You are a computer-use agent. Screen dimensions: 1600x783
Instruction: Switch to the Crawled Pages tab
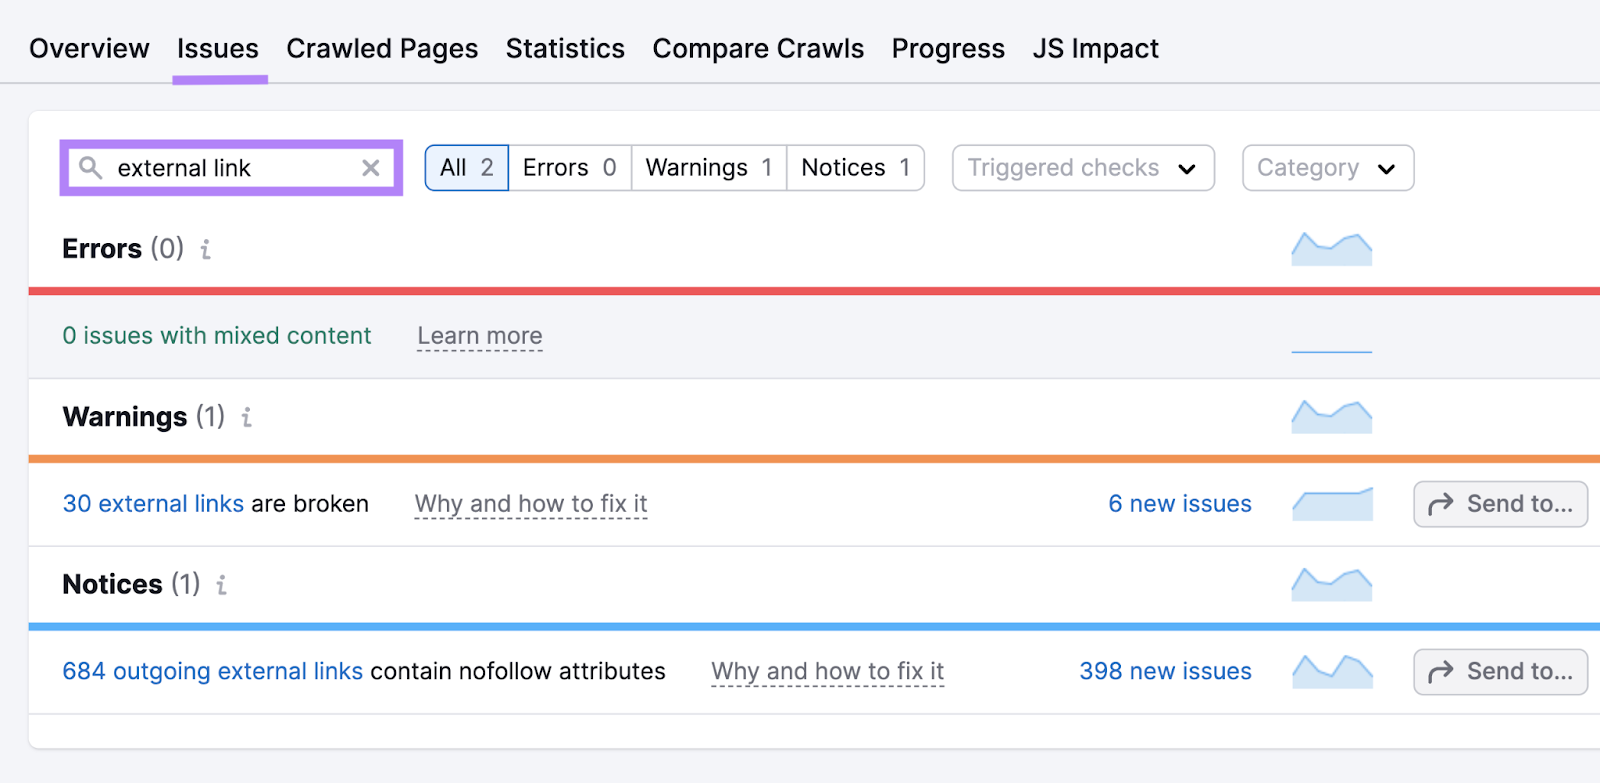tap(382, 49)
